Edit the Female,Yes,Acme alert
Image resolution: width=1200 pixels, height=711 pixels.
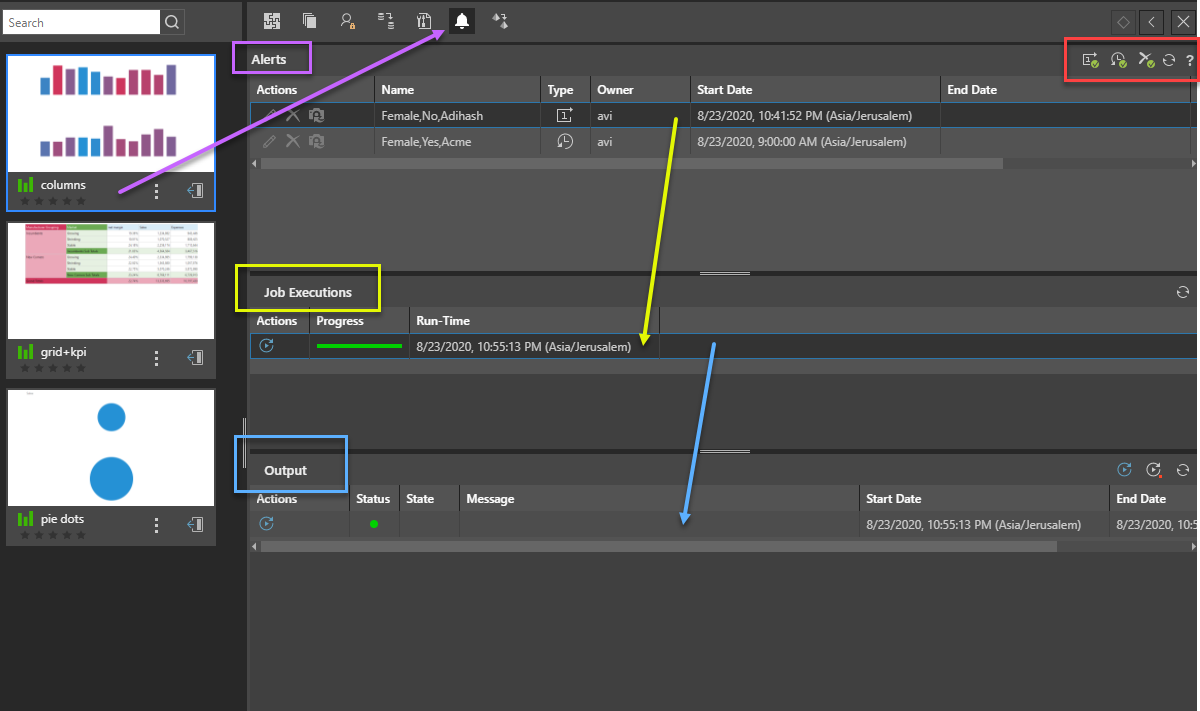point(269,142)
